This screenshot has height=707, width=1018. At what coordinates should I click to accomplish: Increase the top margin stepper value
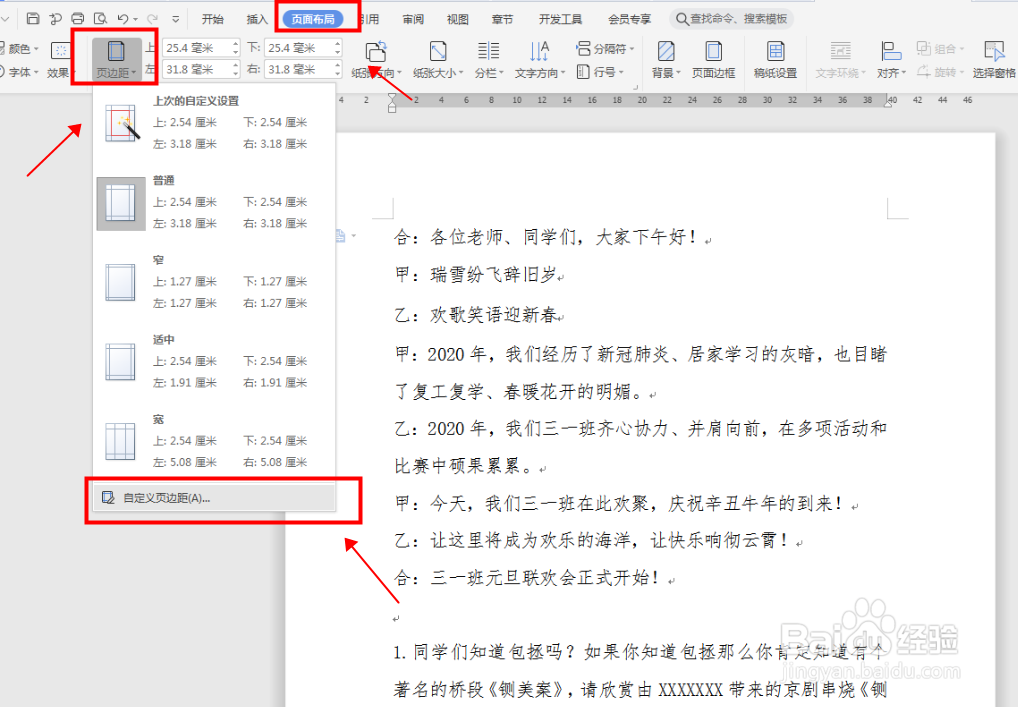click(x=235, y=42)
